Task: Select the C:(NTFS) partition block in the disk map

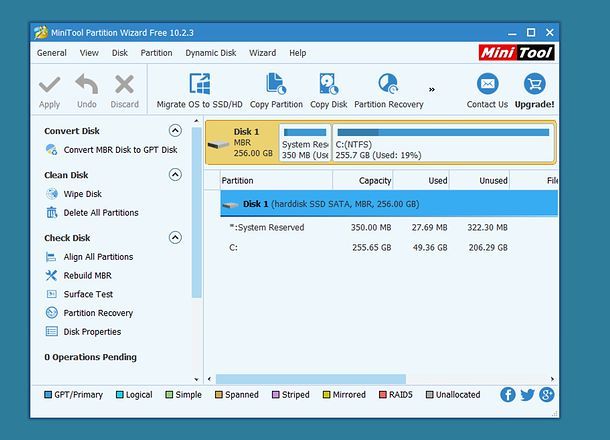Action: pyautogui.click(x=443, y=143)
